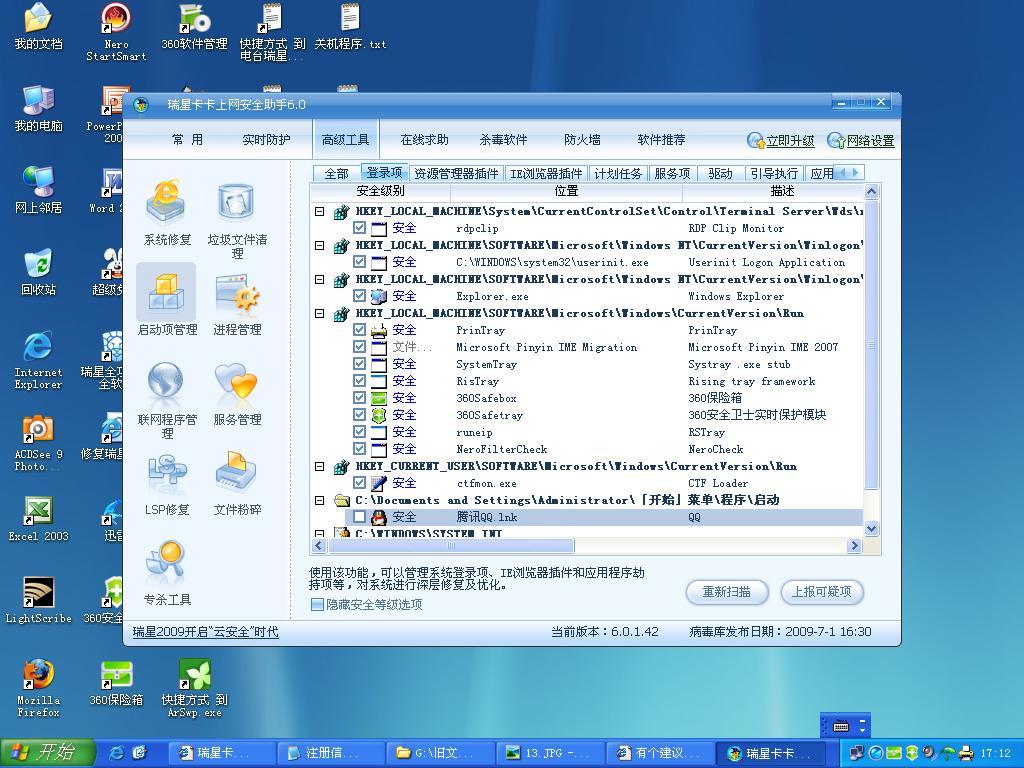This screenshot has height=768, width=1024.
Task: Uncheck Microsoft Pinyin IME Migration entry
Action: [x=359, y=347]
